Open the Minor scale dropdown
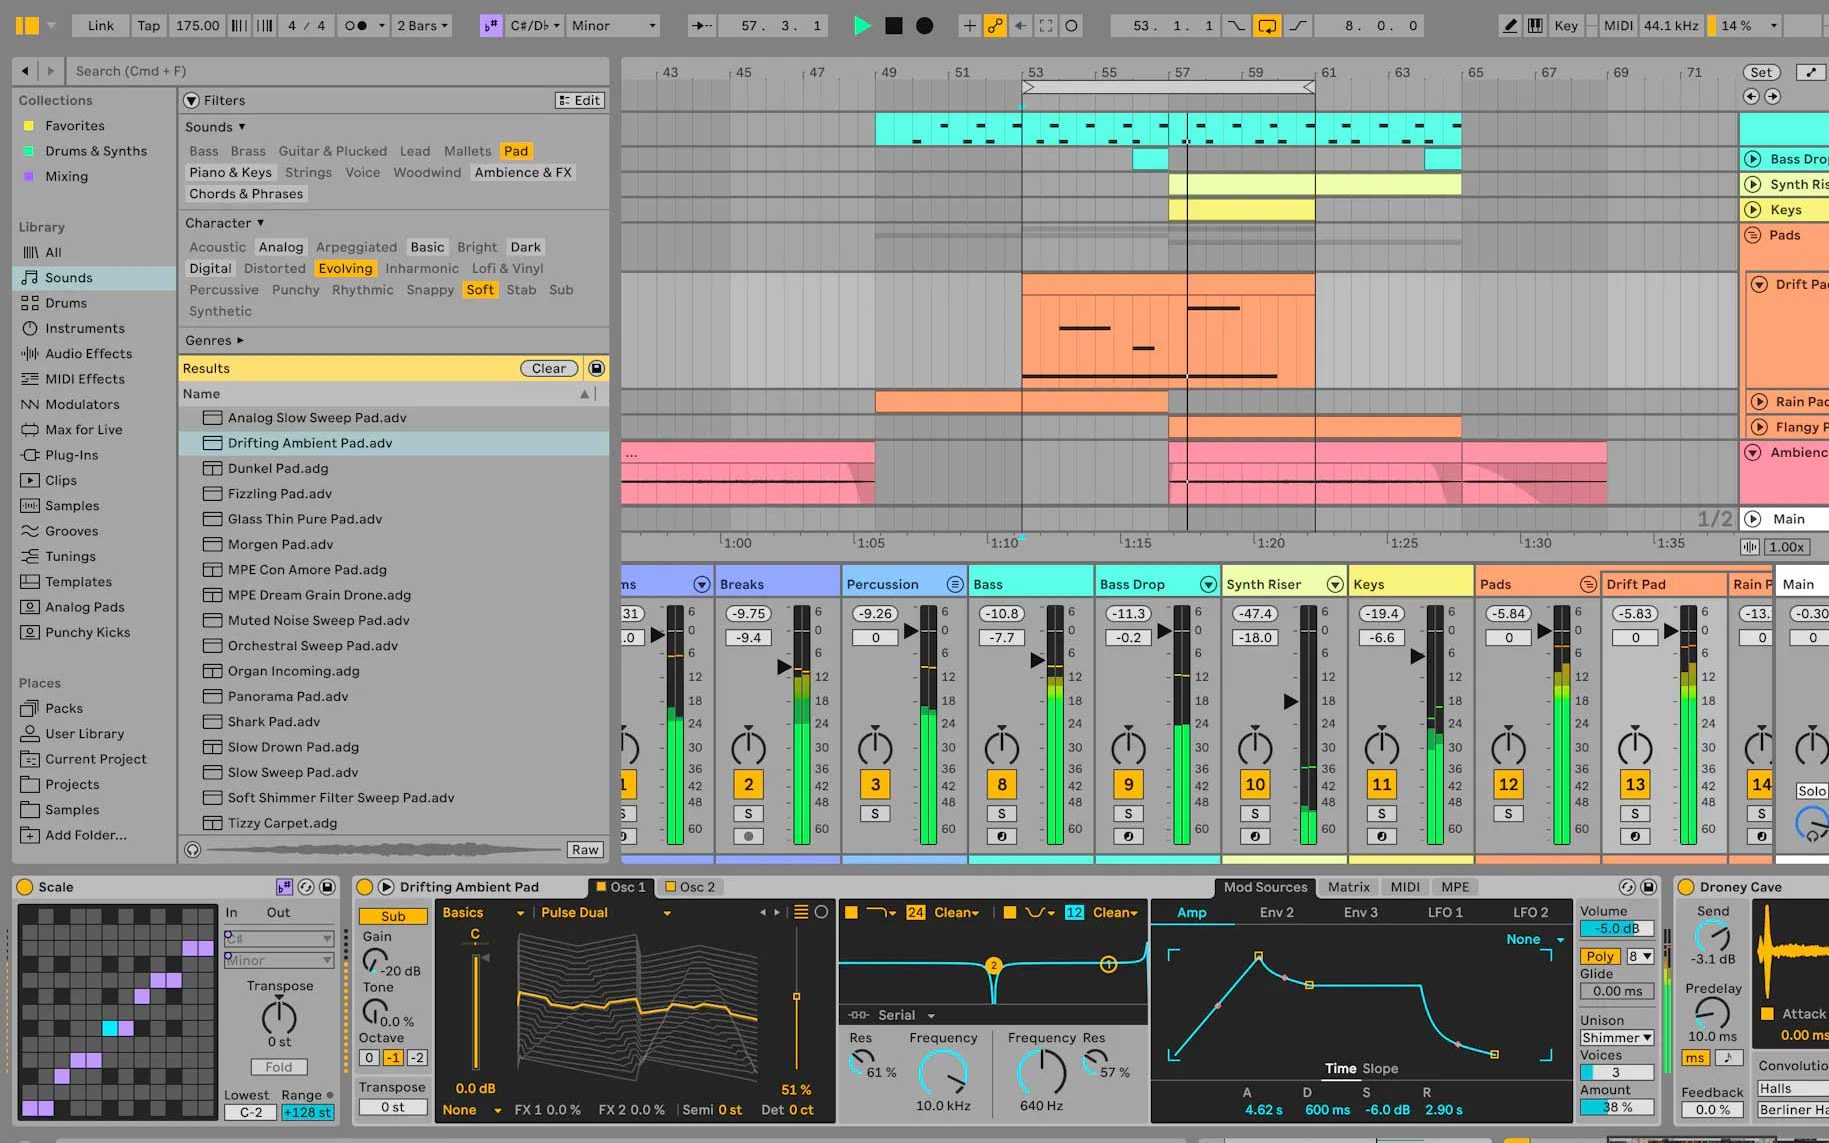1829x1143 pixels. click(x=613, y=26)
